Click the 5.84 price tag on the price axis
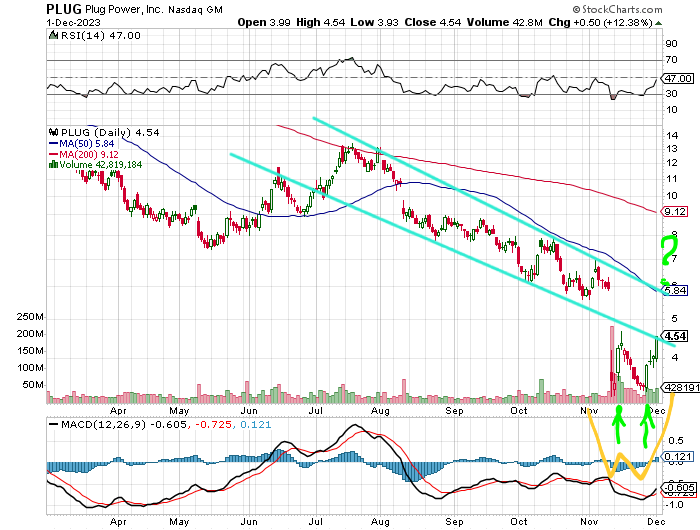Screen dimensions: 700x530 point(675,291)
